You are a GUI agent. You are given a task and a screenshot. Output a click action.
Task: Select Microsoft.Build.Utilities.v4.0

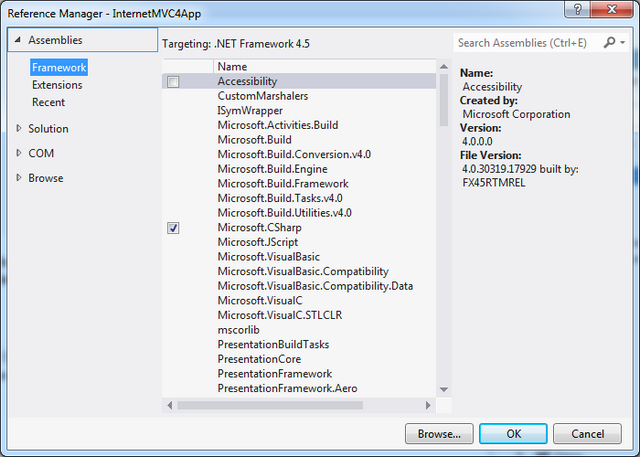299,213
